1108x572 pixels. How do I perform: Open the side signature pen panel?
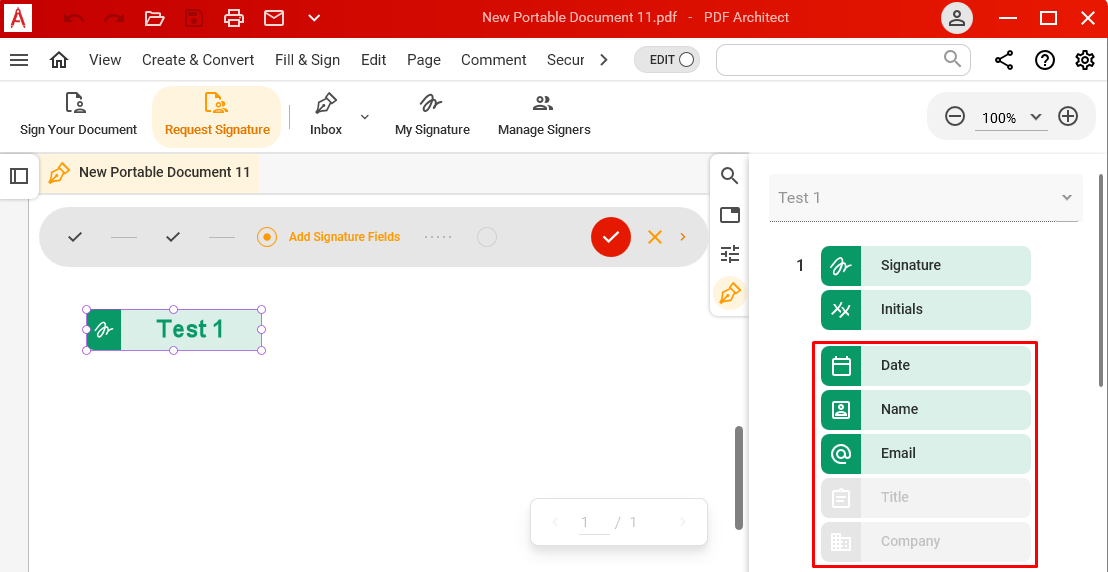(729, 293)
